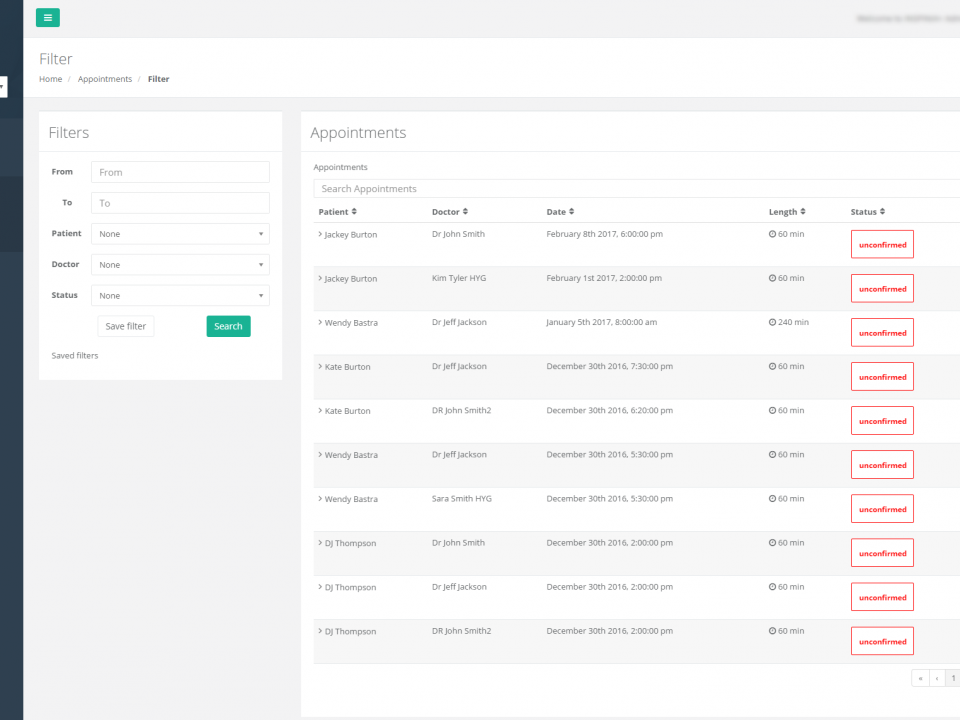Go to Home breadcrumb link
The width and height of the screenshot is (960, 720).
(50, 79)
